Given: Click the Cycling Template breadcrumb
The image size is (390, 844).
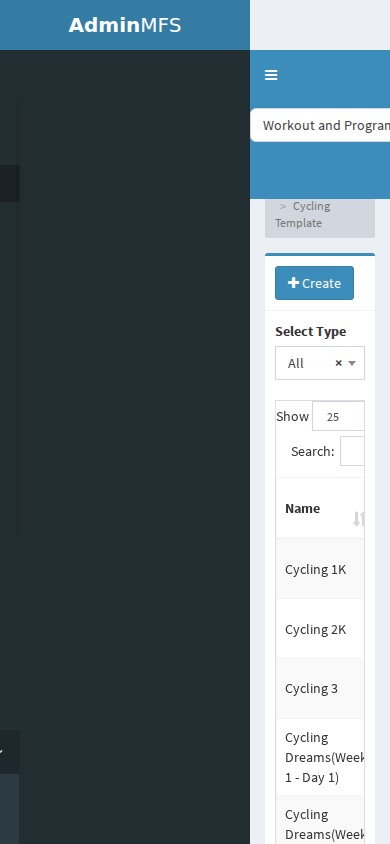Looking at the screenshot, I should click(x=303, y=214).
